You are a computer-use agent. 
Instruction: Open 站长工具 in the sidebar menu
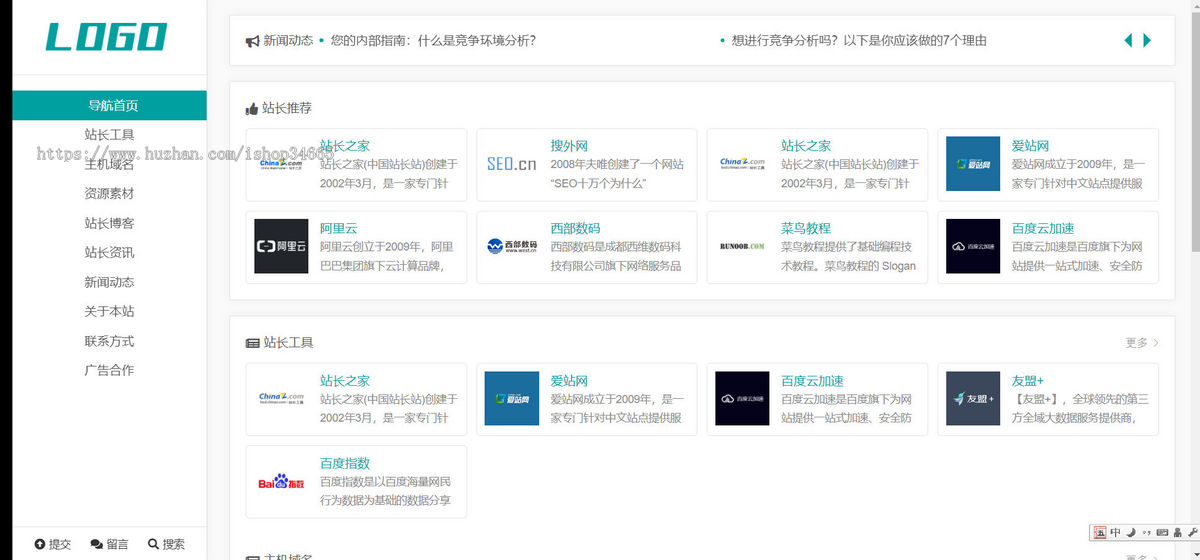pyautogui.click(x=109, y=134)
